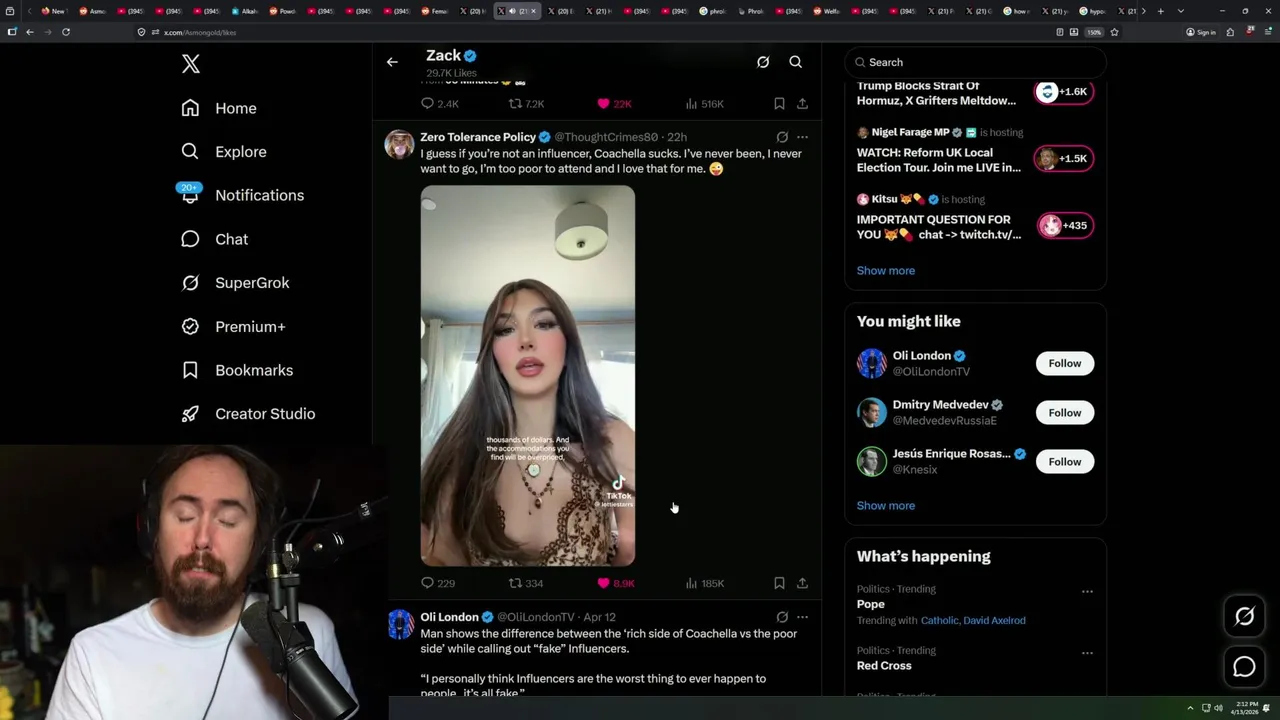Click Grok icon on Zero Tolerance post

(x=782, y=138)
